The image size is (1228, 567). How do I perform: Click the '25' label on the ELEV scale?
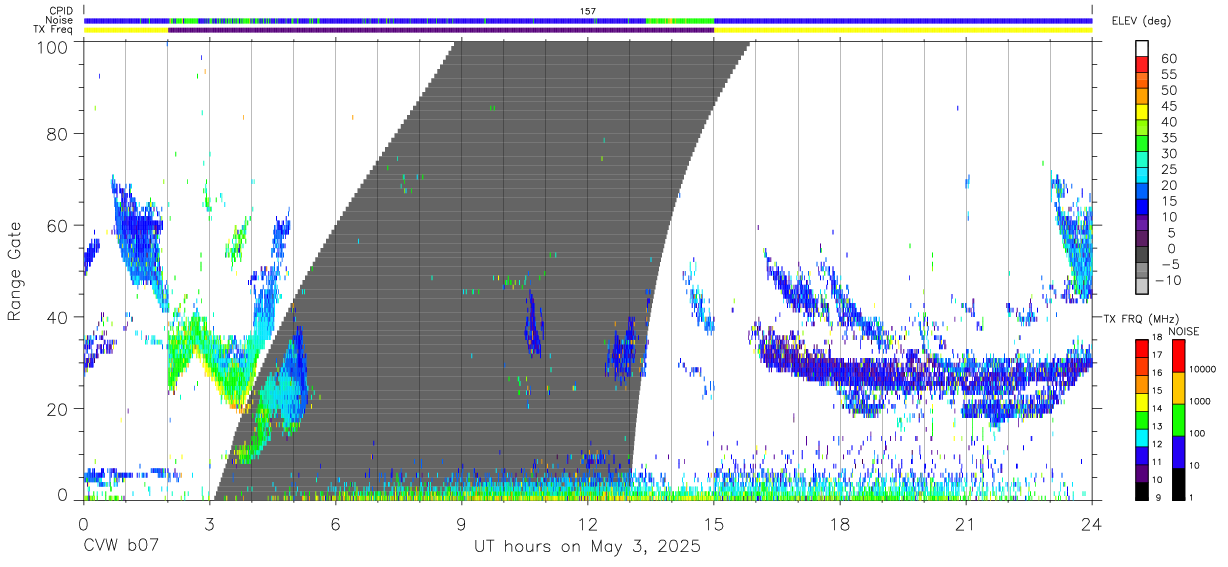(x=1168, y=170)
